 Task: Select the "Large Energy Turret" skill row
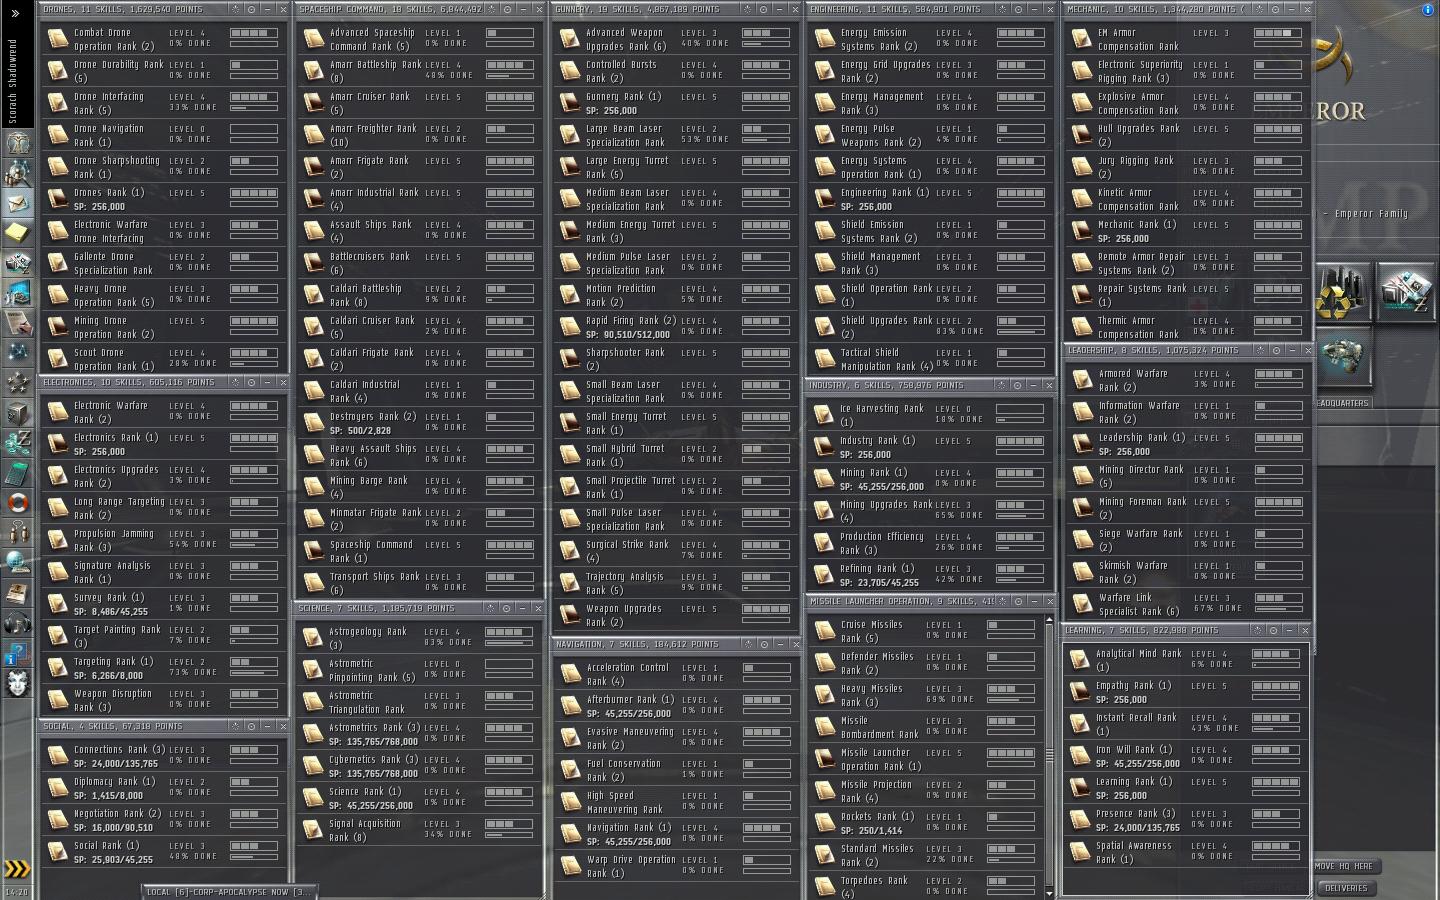pyautogui.click(x=675, y=167)
